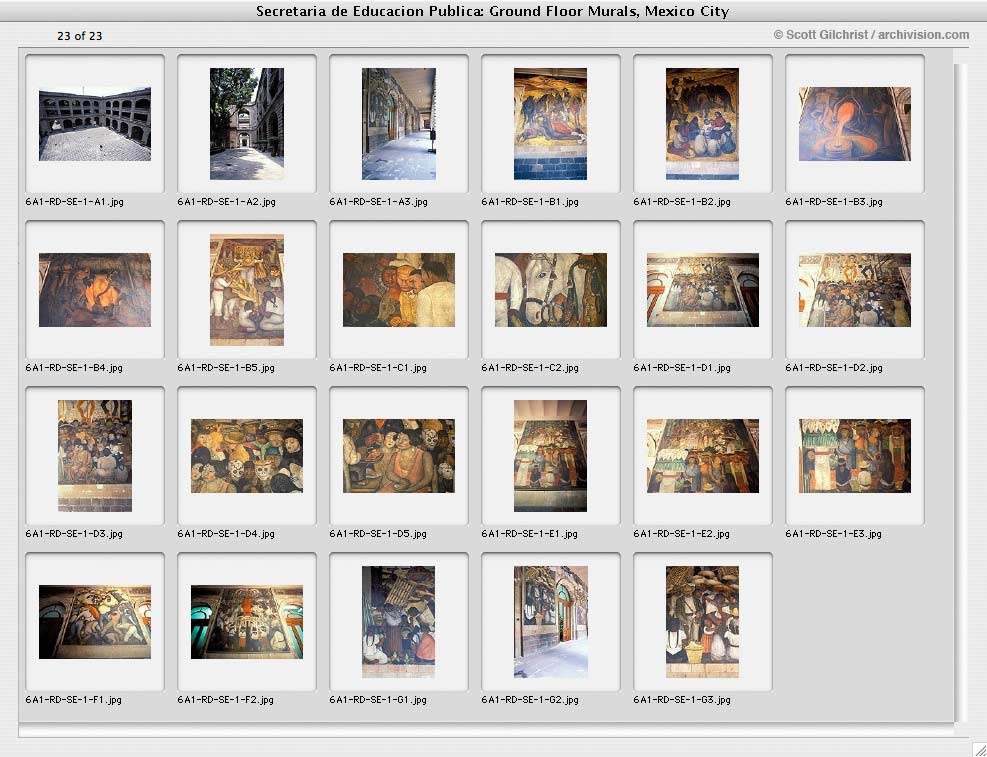Image resolution: width=987 pixels, height=757 pixels.
Task: Click the filename label 6A1-RD-SE-1-D4.jpg
Action: point(226,534)
